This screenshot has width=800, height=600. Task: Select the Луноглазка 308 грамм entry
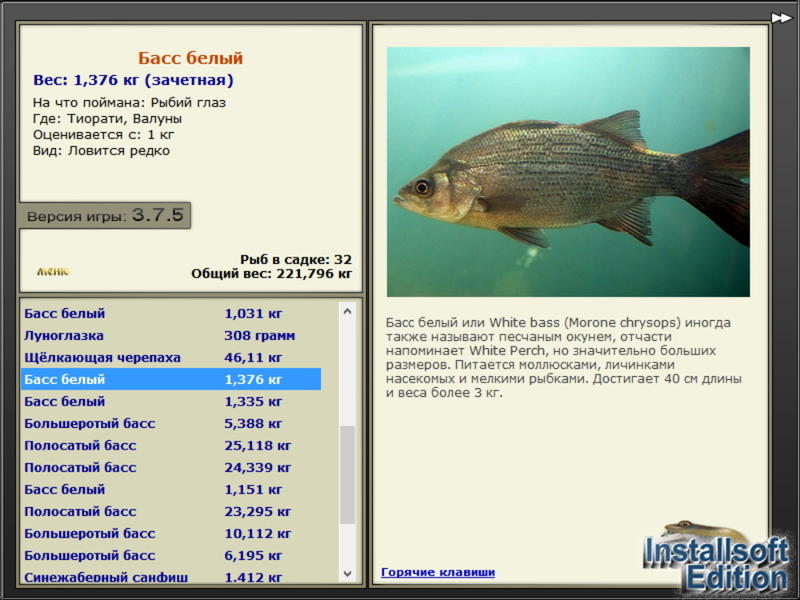point(171,335)
